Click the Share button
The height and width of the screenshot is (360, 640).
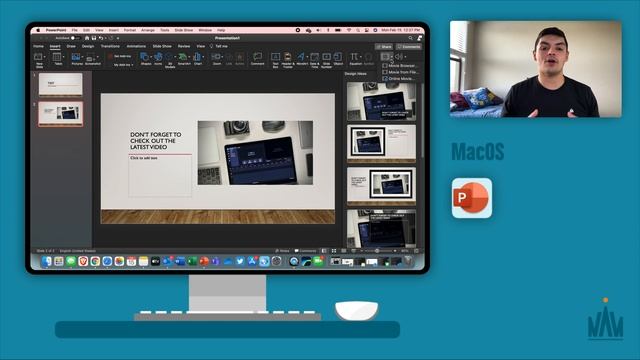(384, 47)
